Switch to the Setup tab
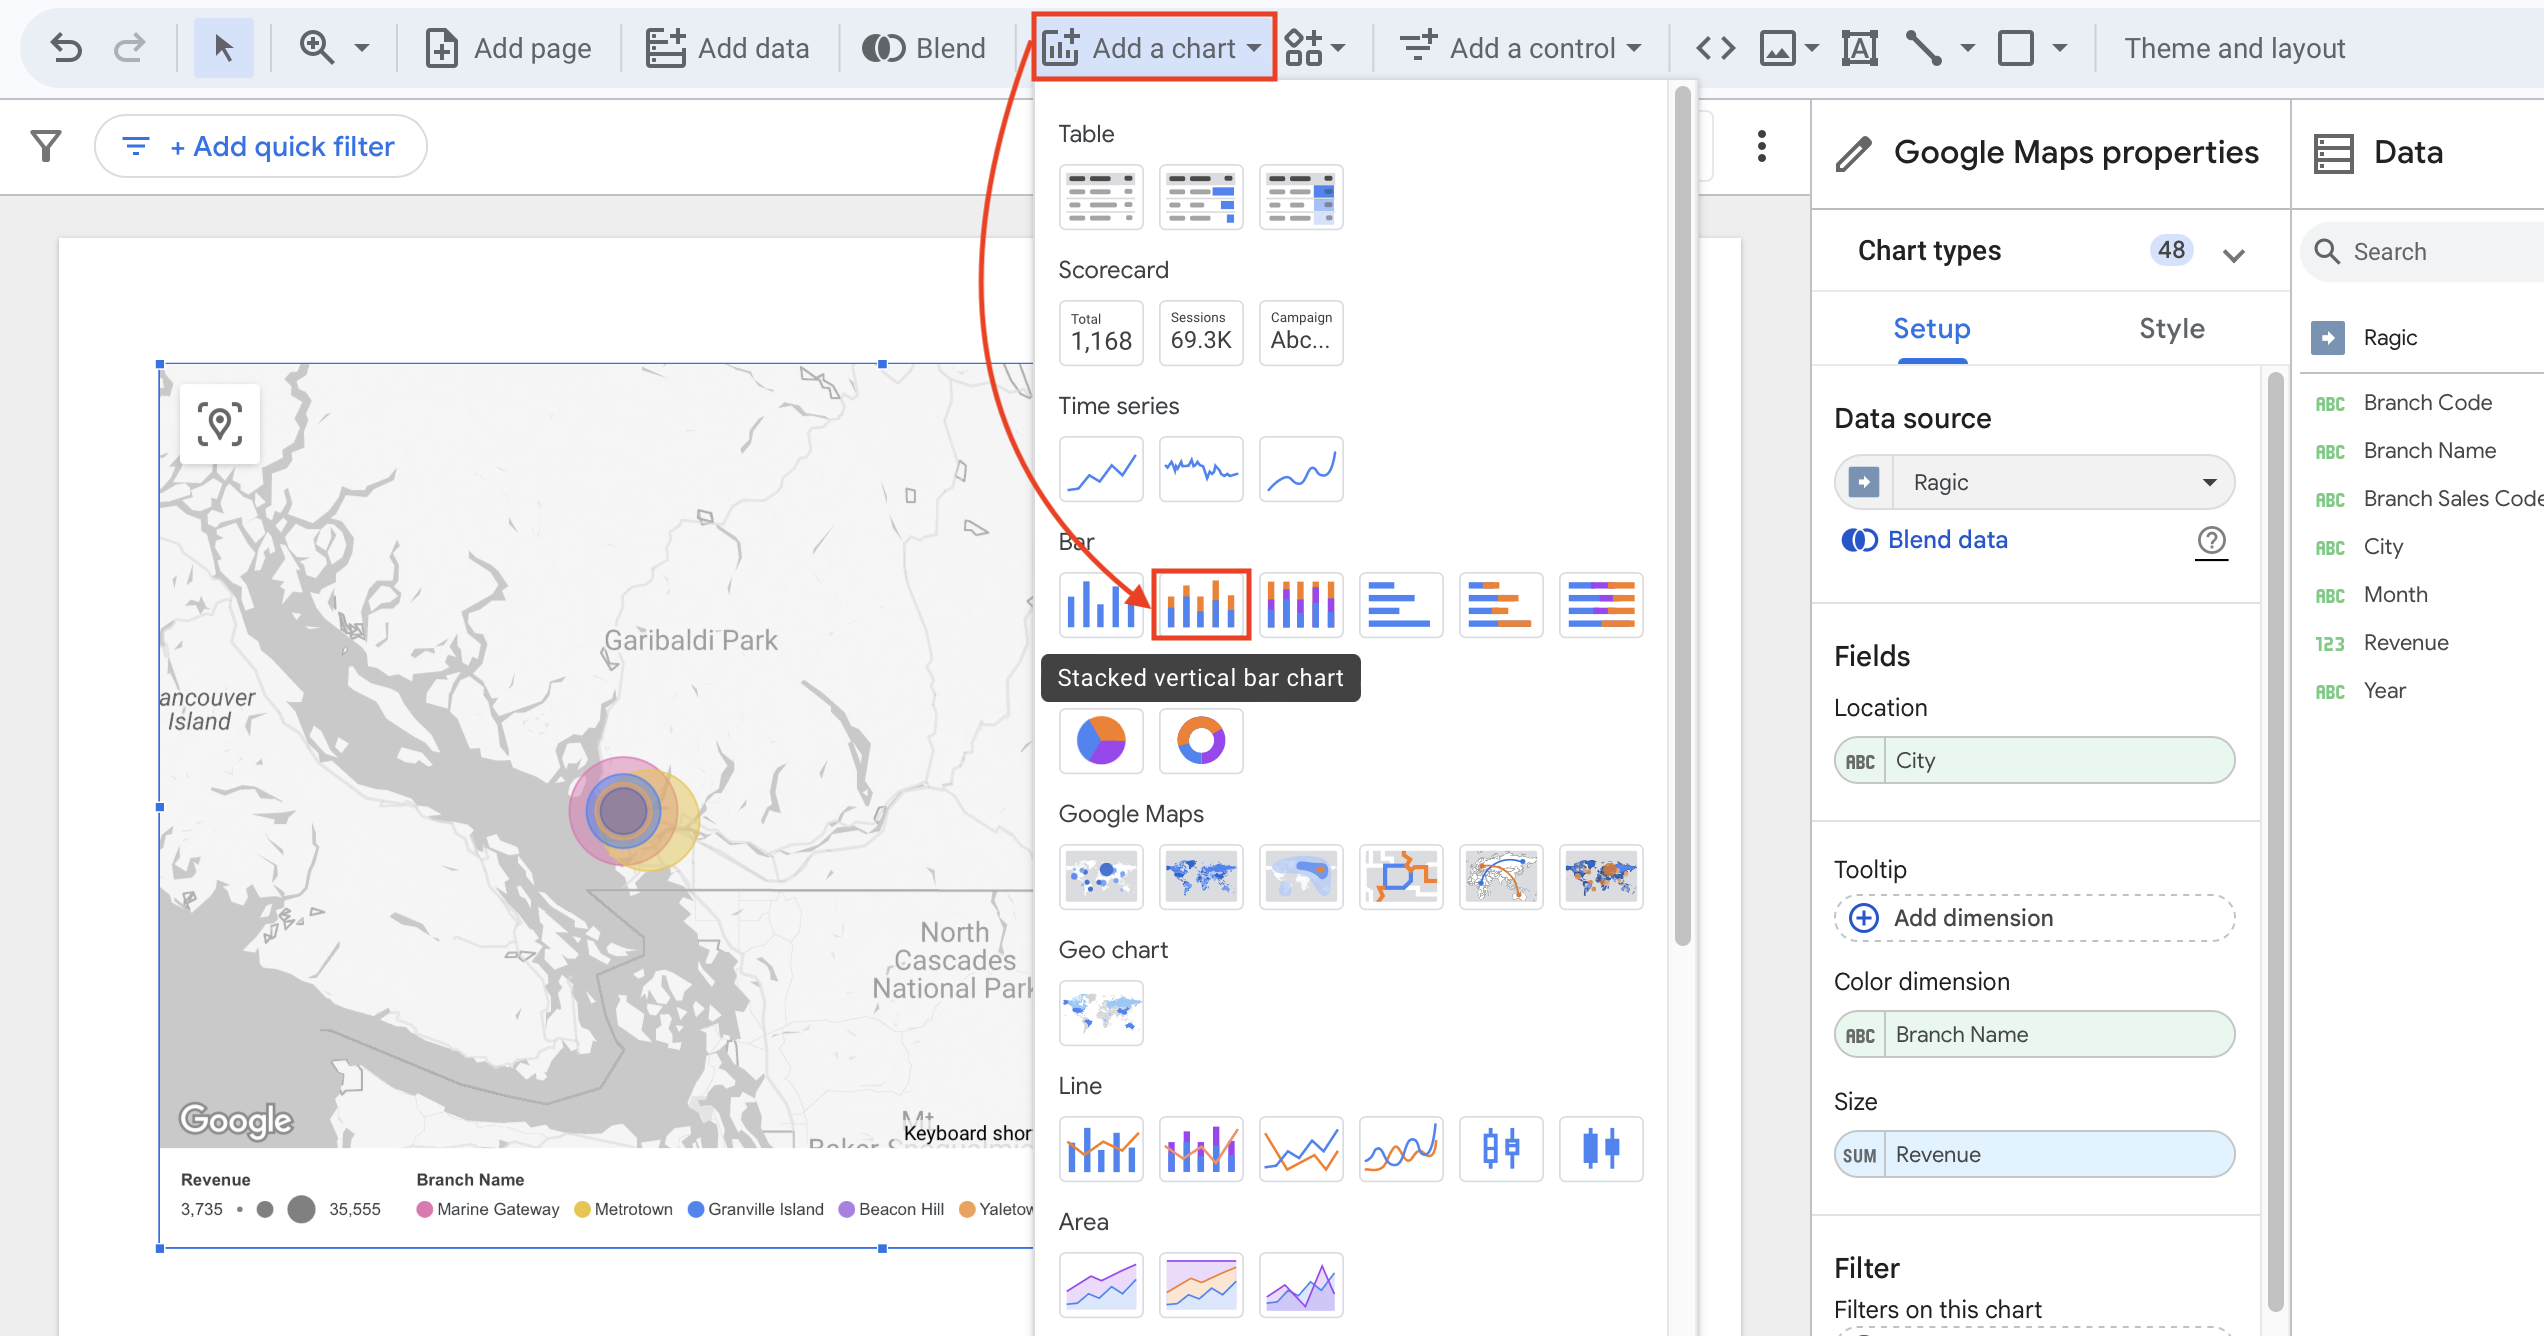Screen dimensions: 2544x1336 point(1931,329)
